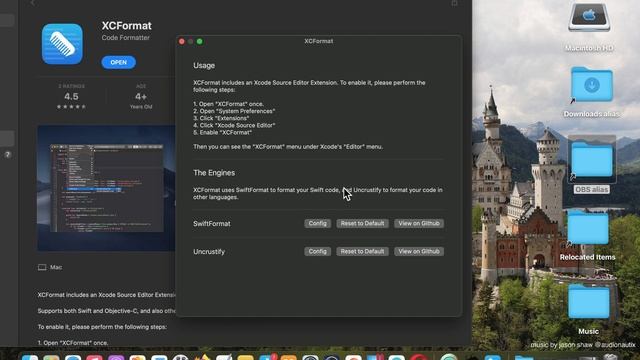Image resolution: width=640 pixels, height=360 pixels.
Task: Click the 'Mac' platform label
Action: pyautogui.click(x=56, y=267)
